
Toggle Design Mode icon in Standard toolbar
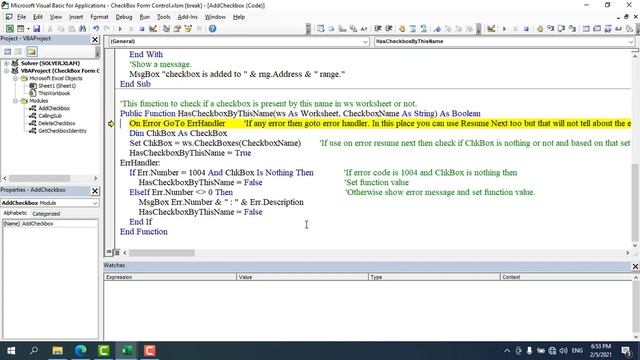click(153, 29)
